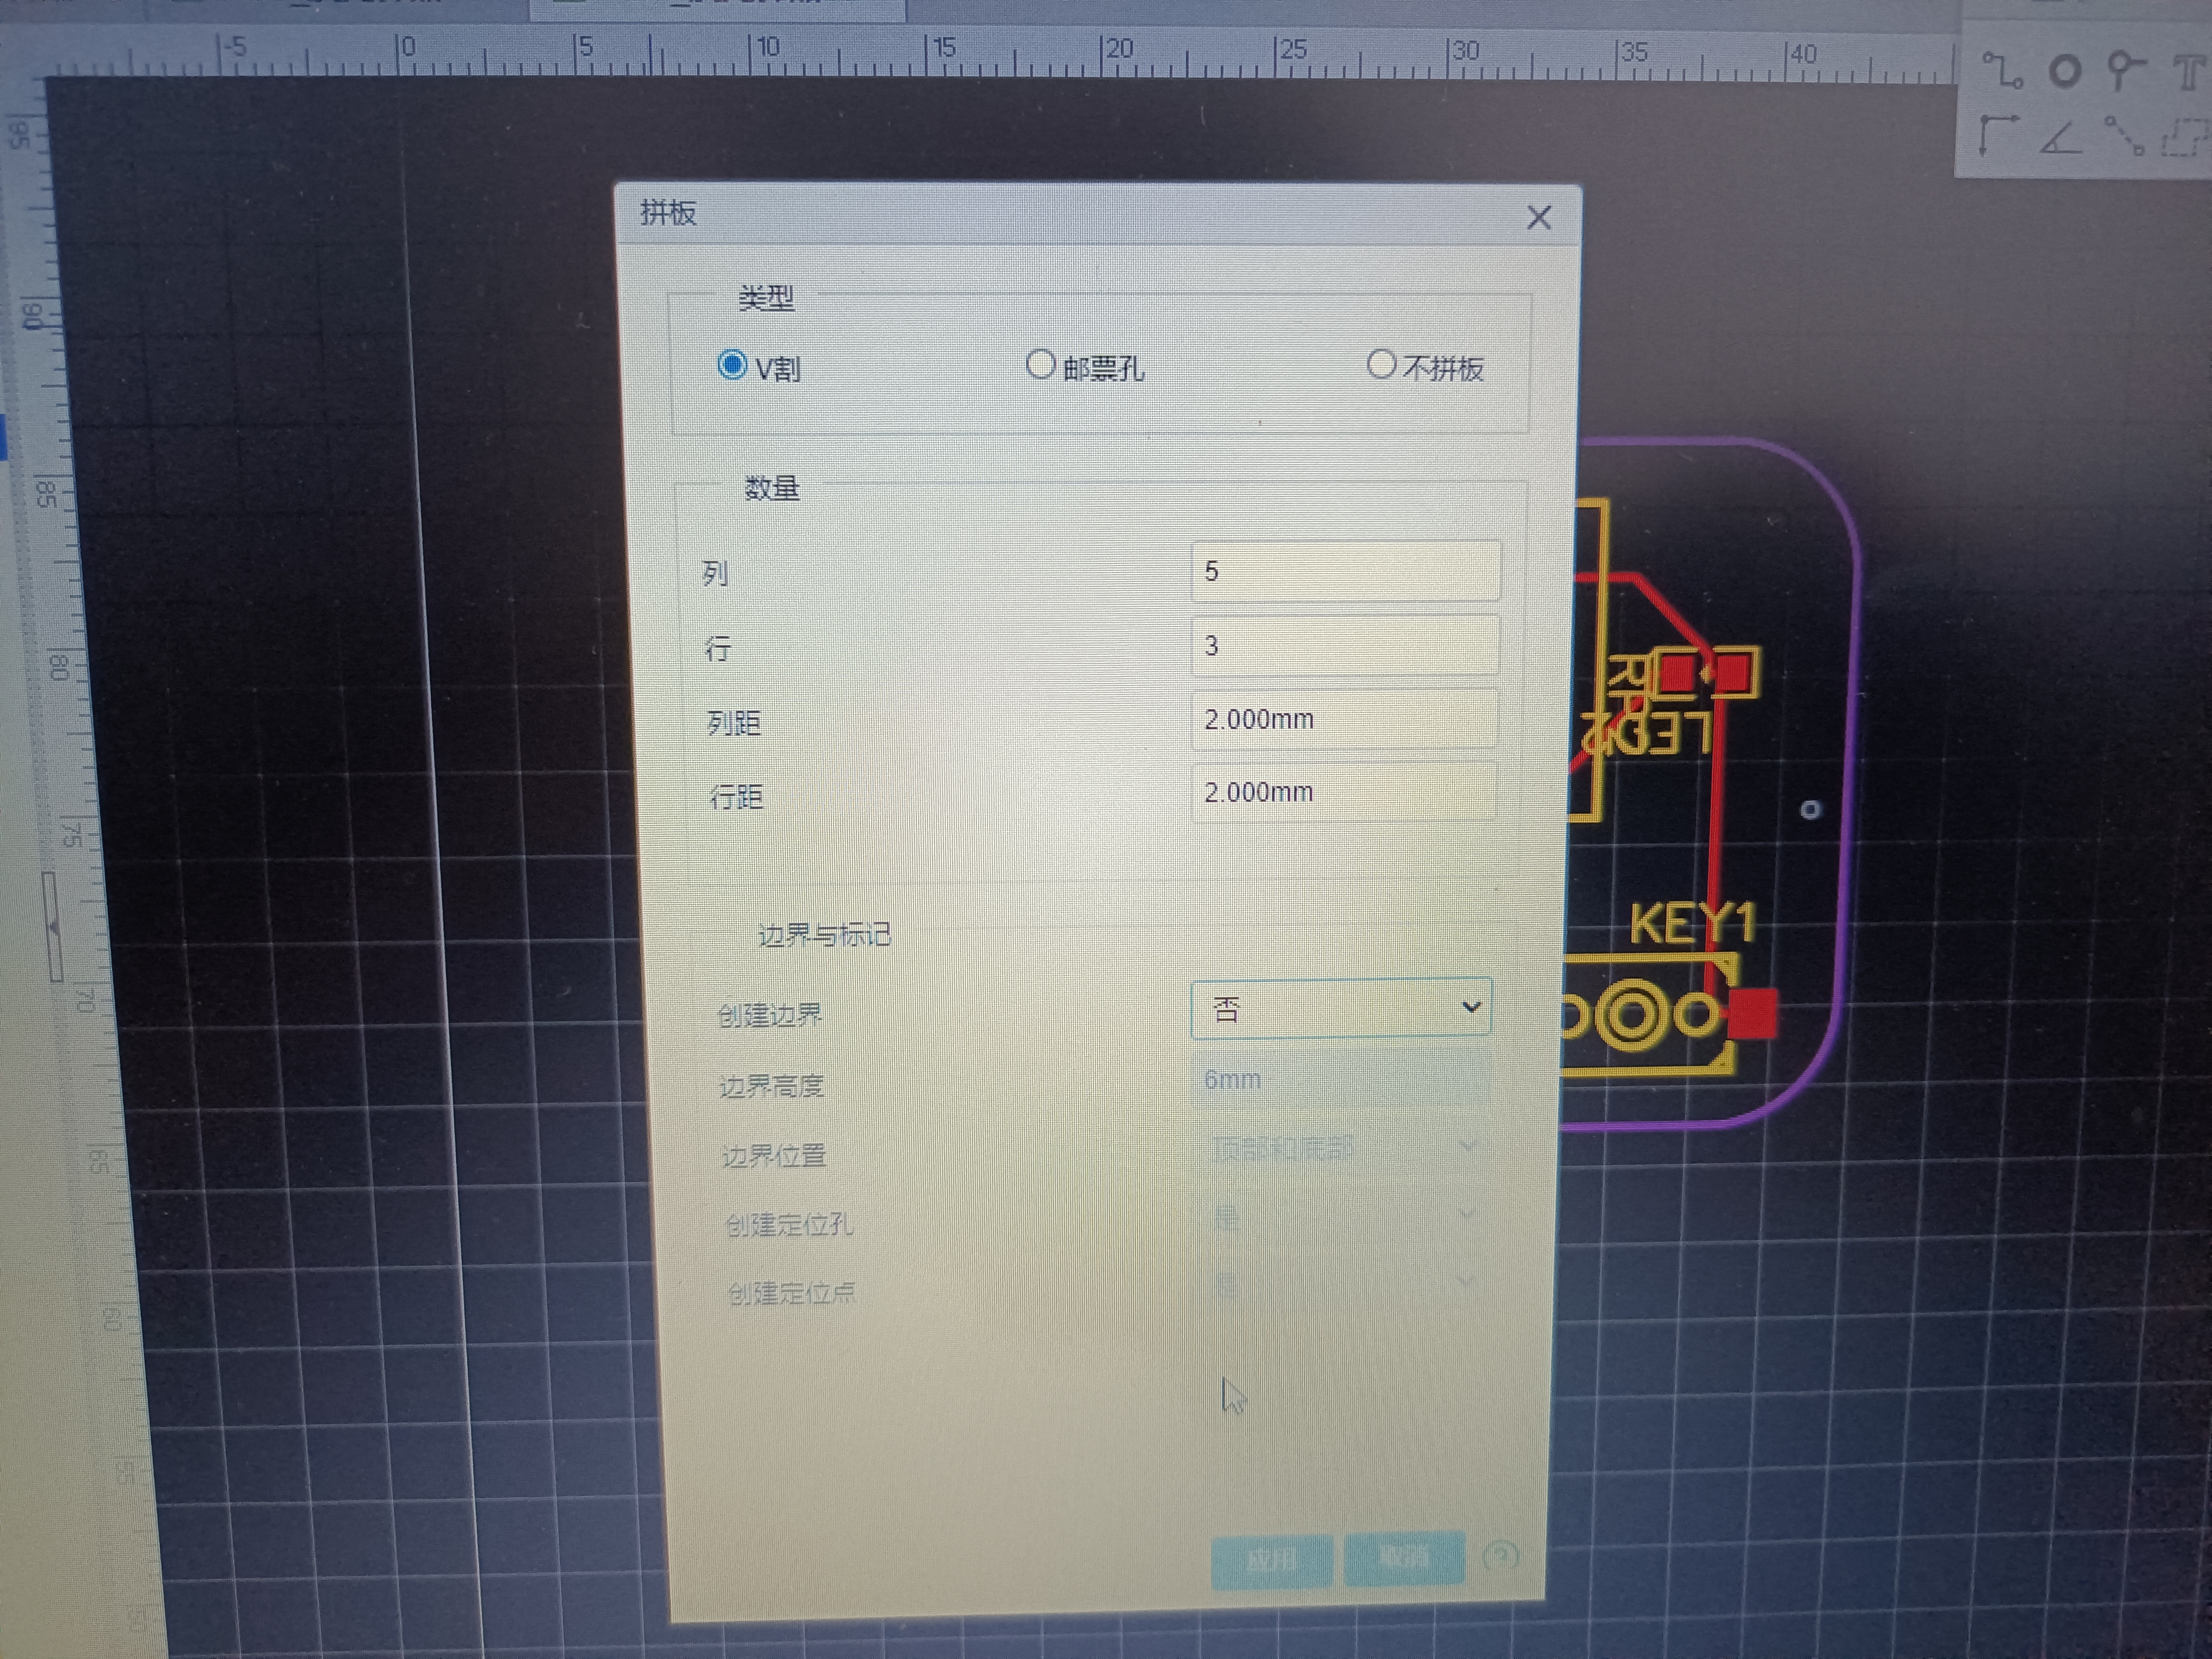This screenshot has height=1659, width=2212.
Task: Click the 边界与标记 section label
Action: tap(824, 935)
